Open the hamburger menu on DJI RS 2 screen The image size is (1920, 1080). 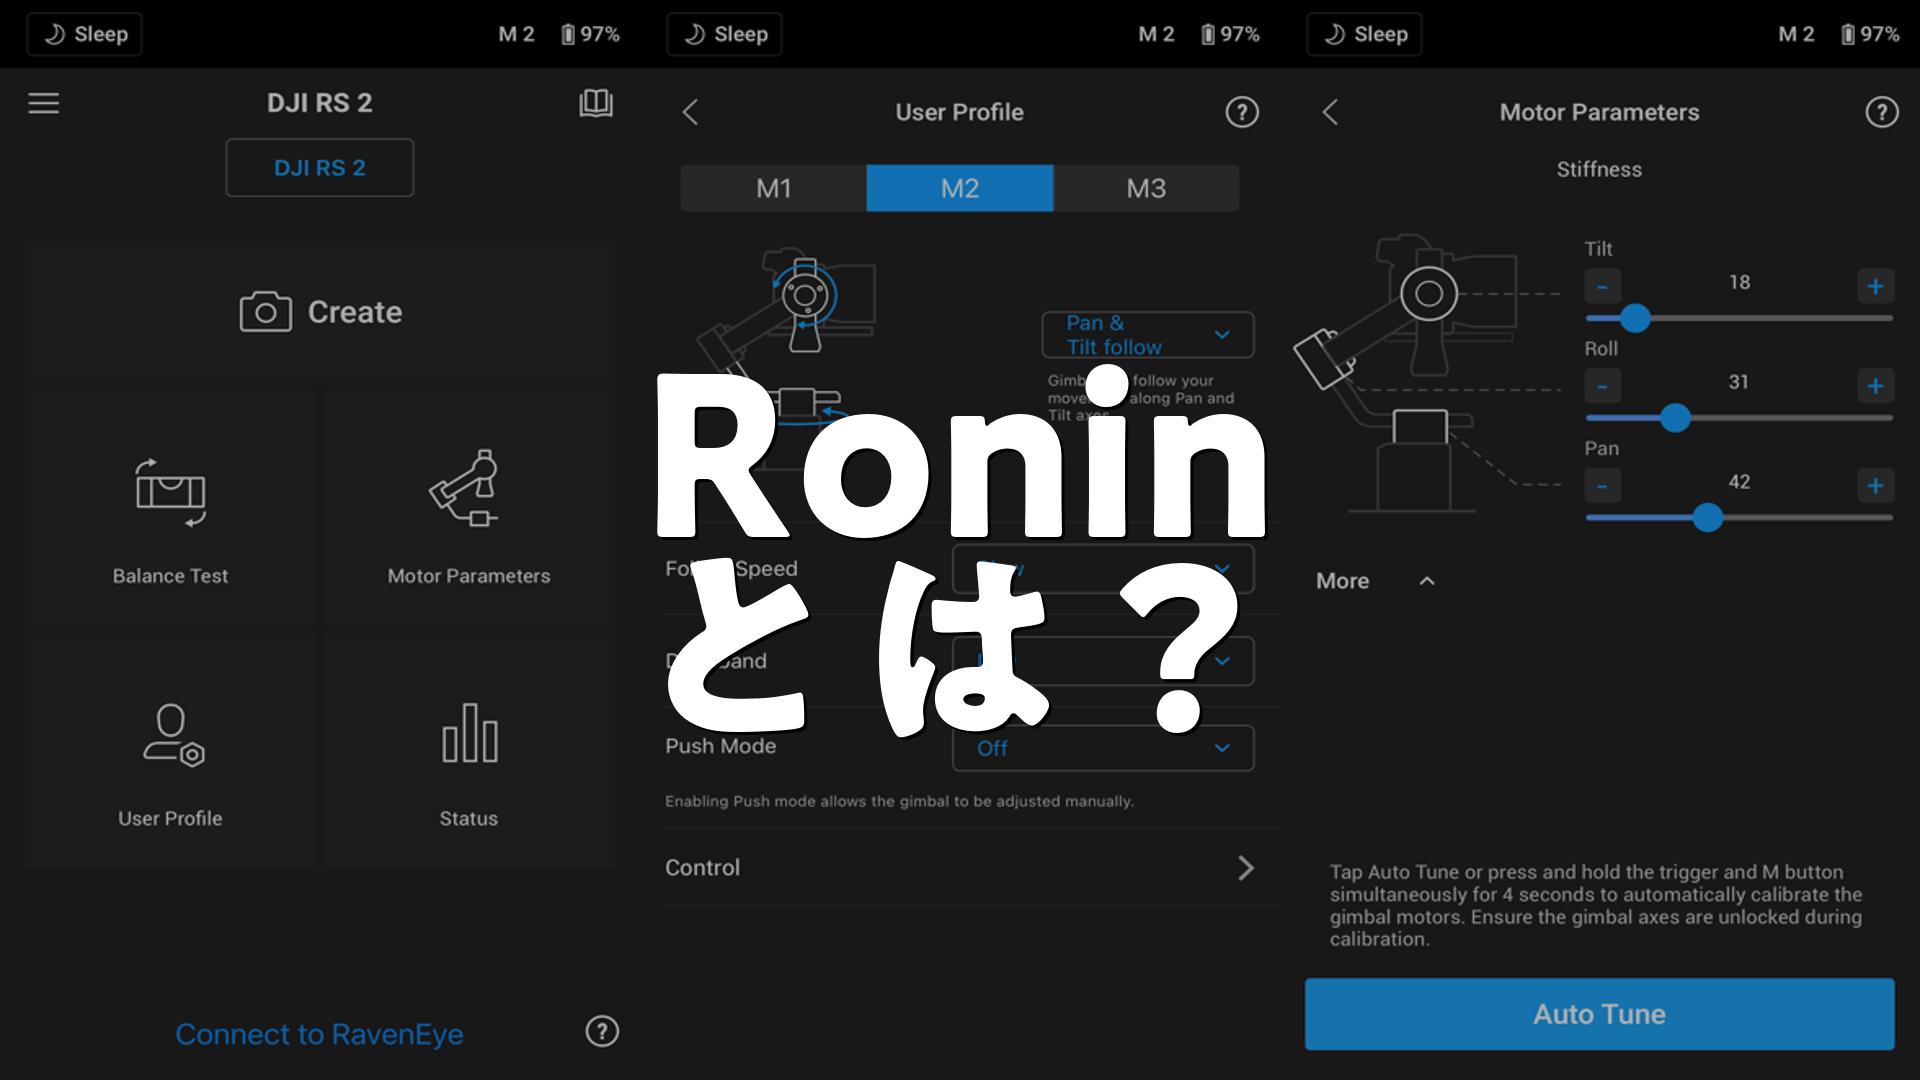tap(44, 103)
